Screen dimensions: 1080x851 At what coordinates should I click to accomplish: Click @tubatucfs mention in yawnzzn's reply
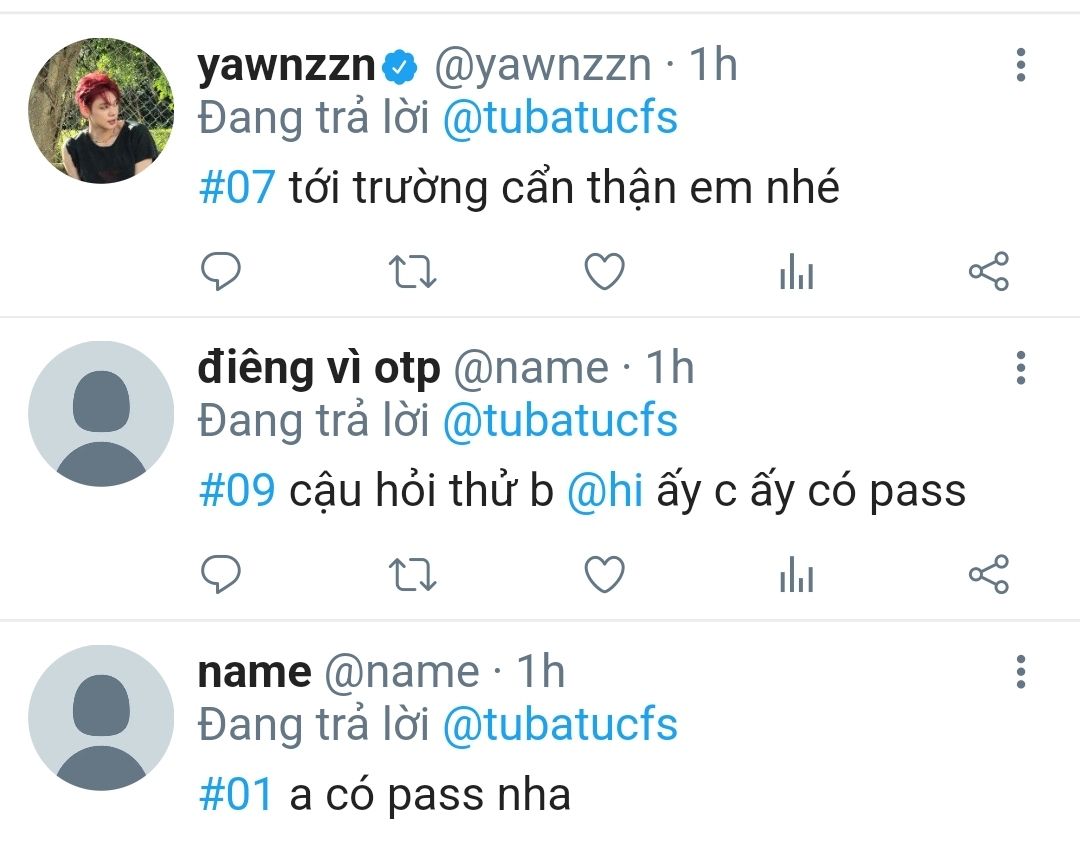coord(560,118)
